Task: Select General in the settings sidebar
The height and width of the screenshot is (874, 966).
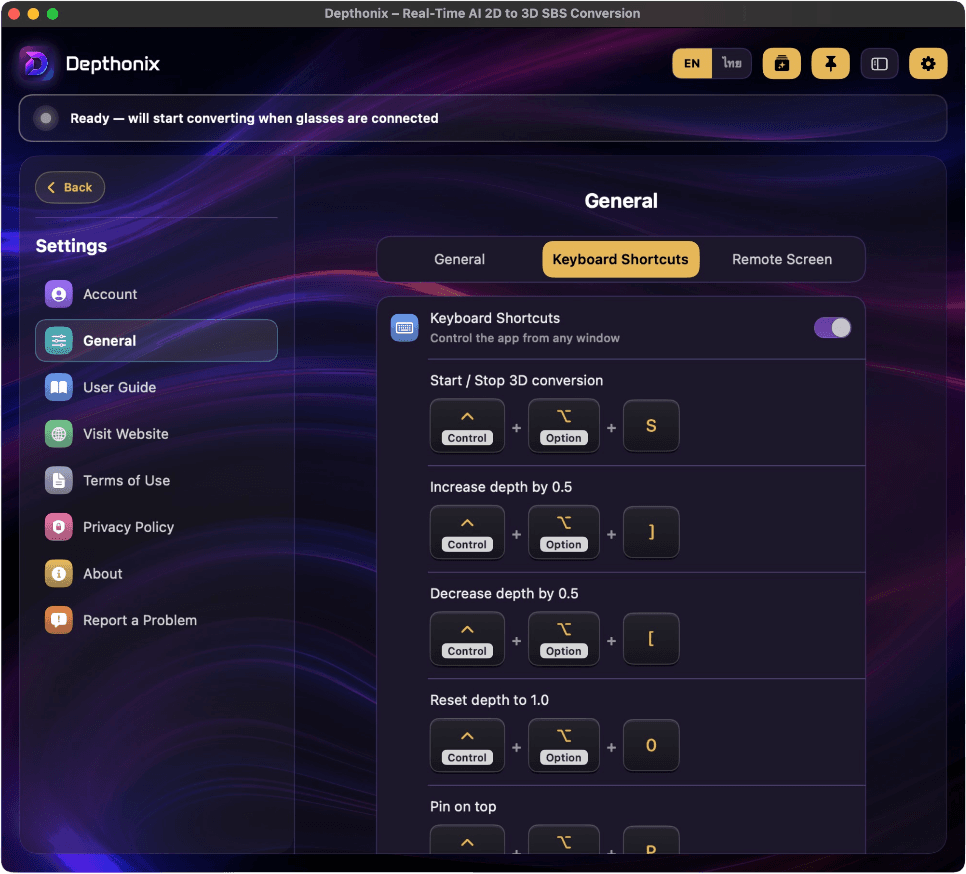Action: 156,341
